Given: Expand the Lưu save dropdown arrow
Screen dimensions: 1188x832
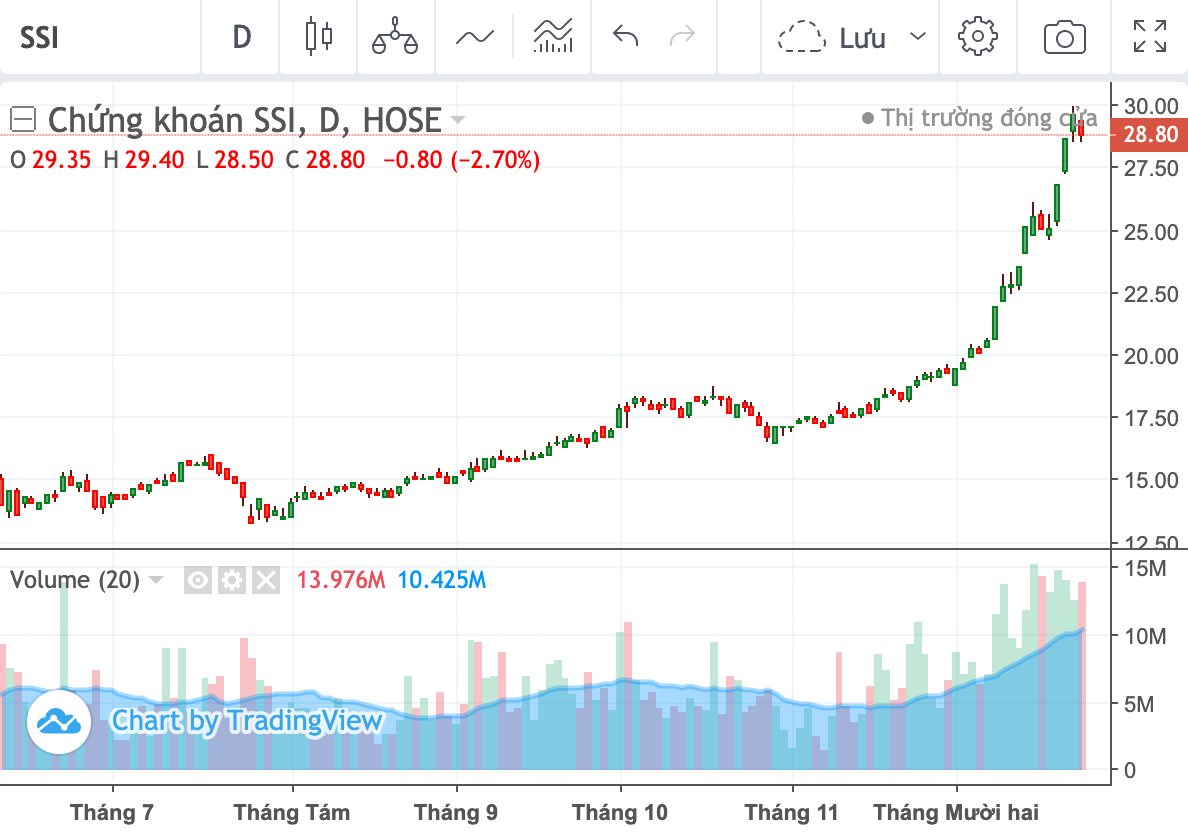Looking at the screenshot, I should pos(918,36).
